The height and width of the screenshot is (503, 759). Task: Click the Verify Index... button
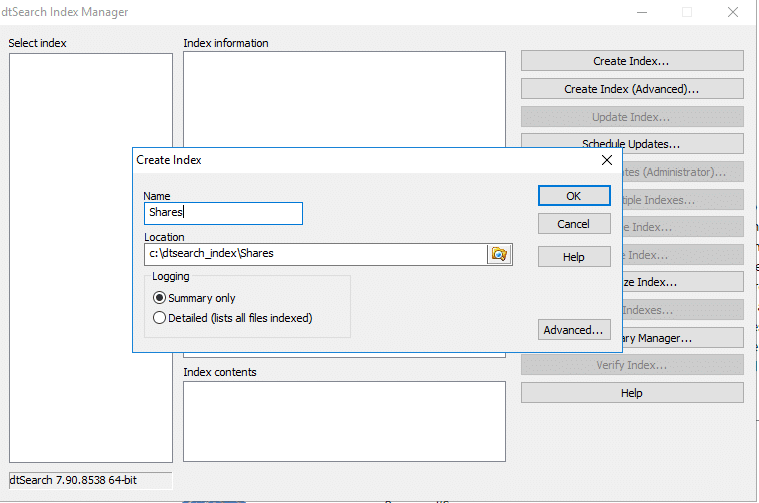(x=631, y=365)
